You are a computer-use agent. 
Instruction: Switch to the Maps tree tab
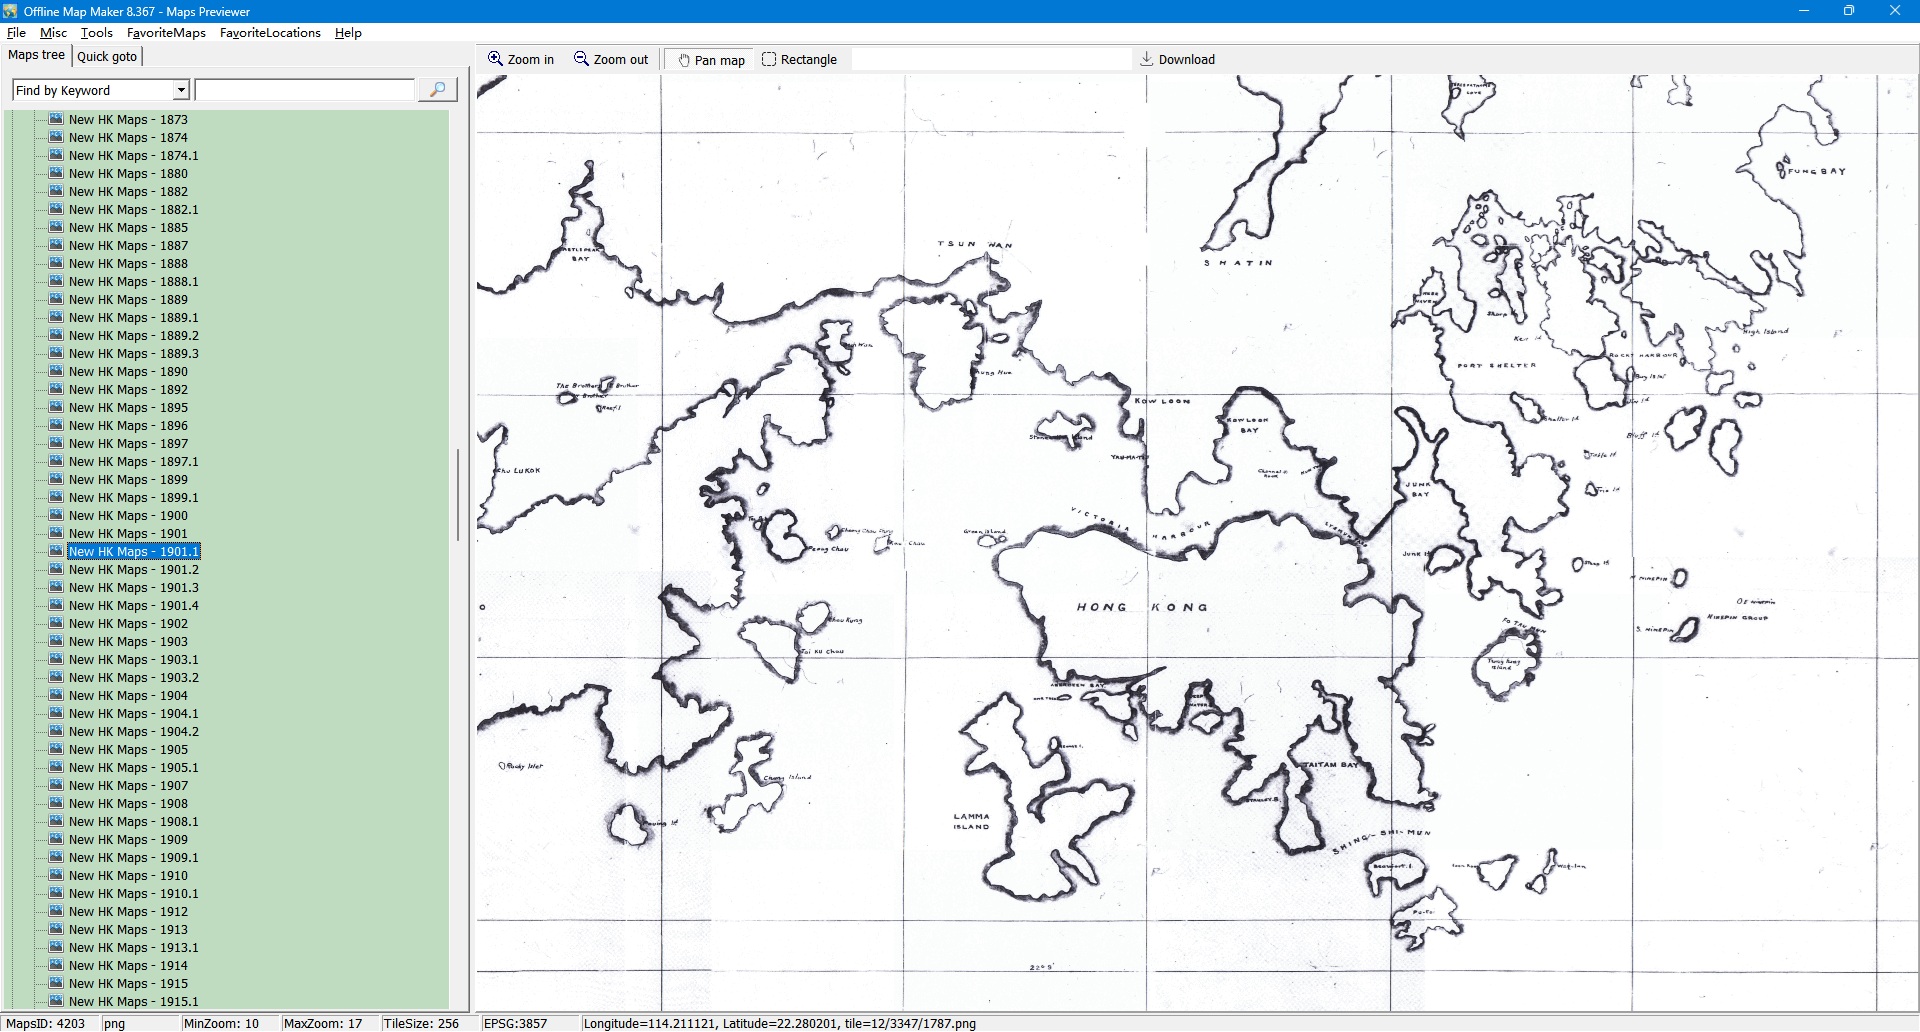coord(36,55)
